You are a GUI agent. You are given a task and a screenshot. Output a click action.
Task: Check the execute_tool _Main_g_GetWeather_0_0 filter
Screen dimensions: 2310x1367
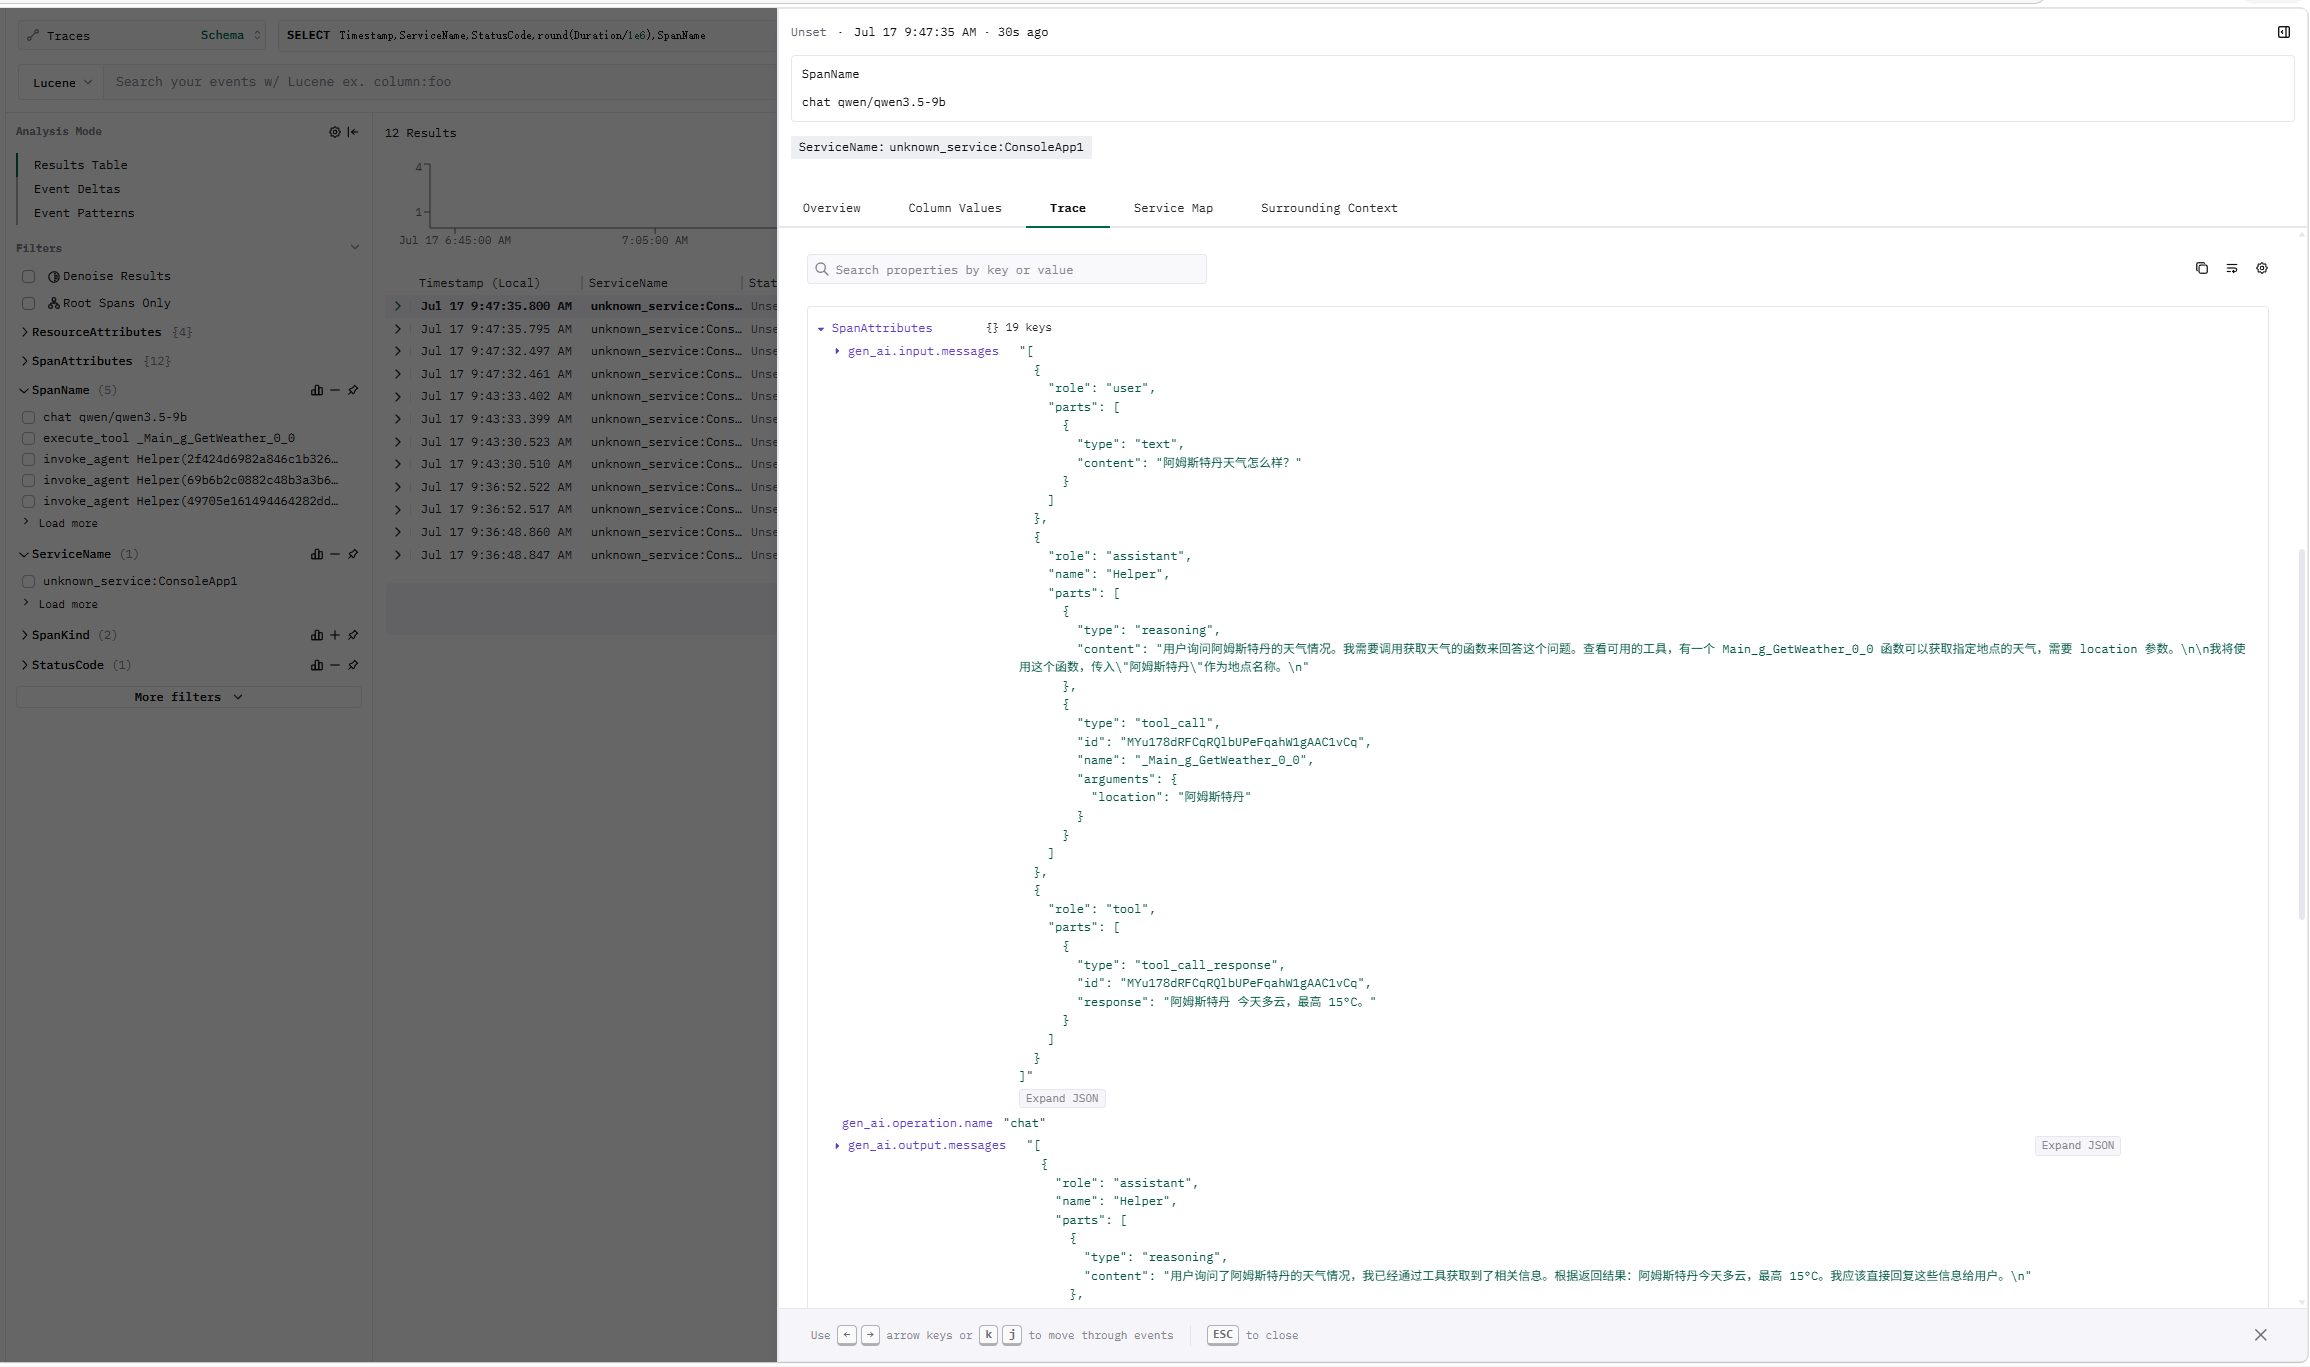point(28,438)
